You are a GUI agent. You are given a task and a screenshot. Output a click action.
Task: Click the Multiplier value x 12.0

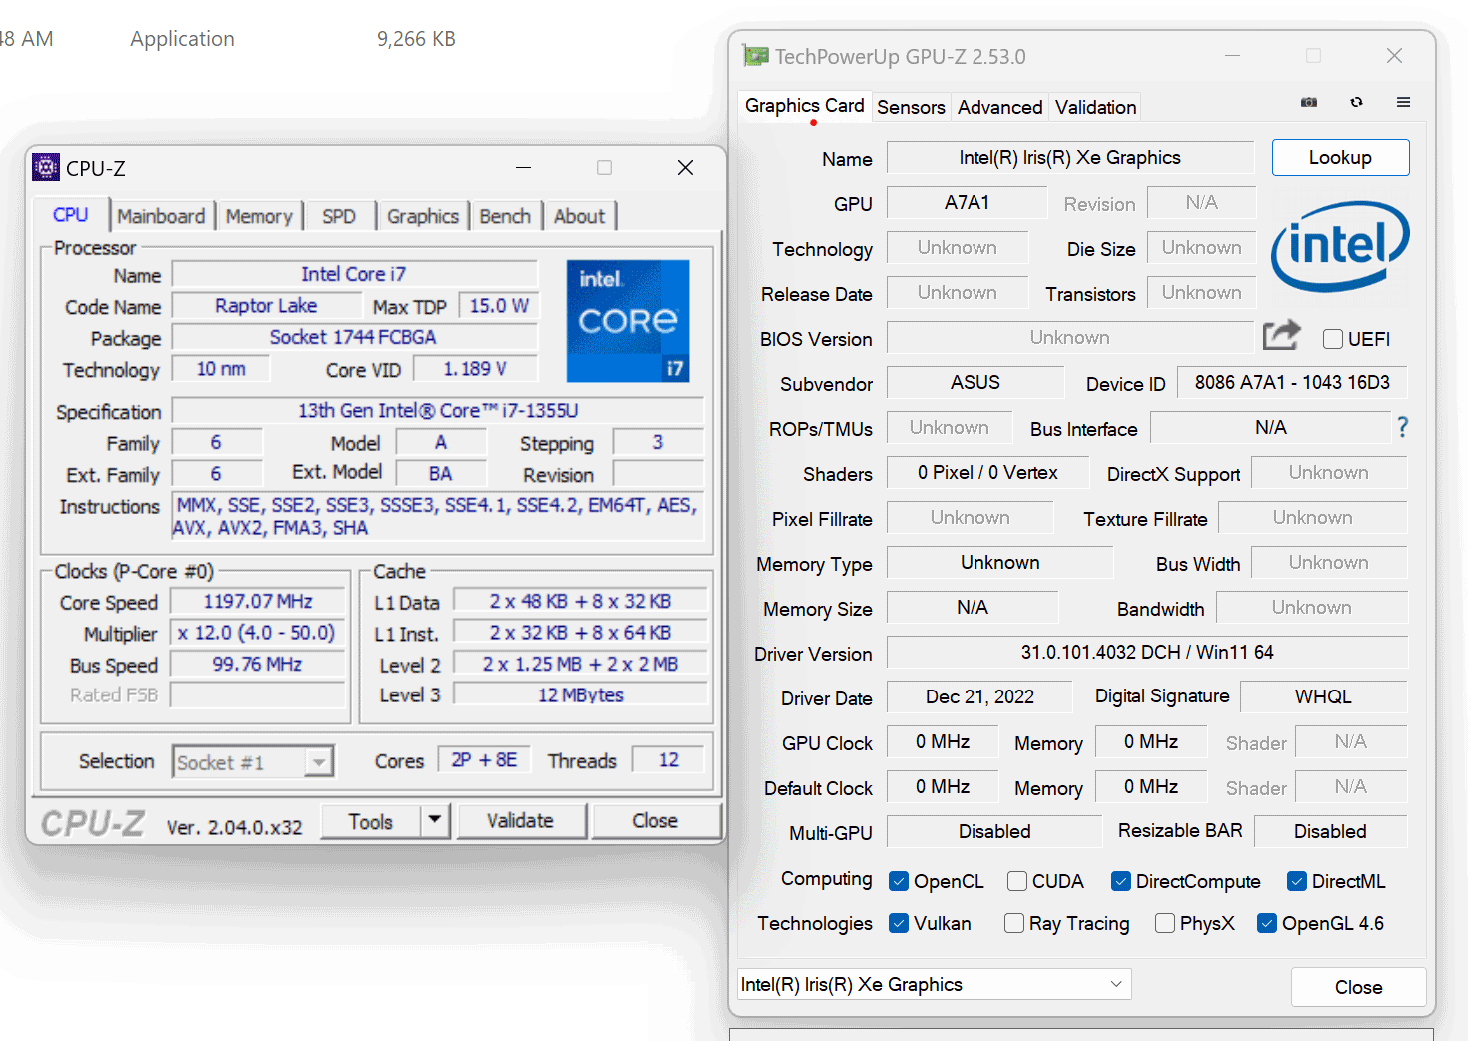pyautogui.click(x=258, y=633)
